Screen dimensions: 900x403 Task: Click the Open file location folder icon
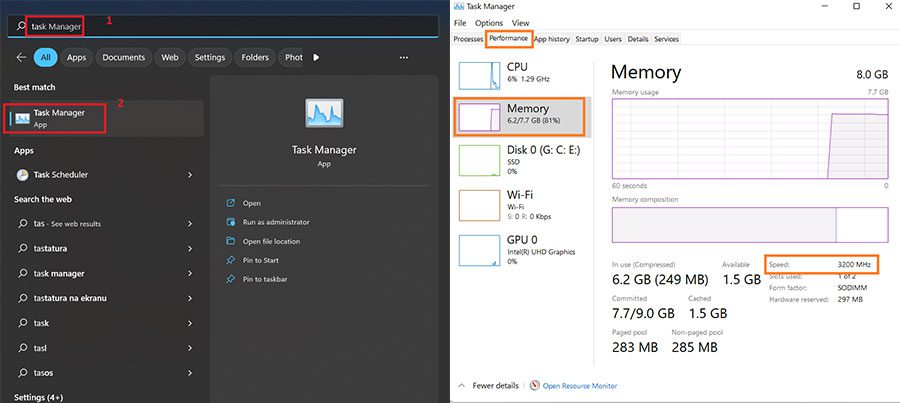click(231, 241)
